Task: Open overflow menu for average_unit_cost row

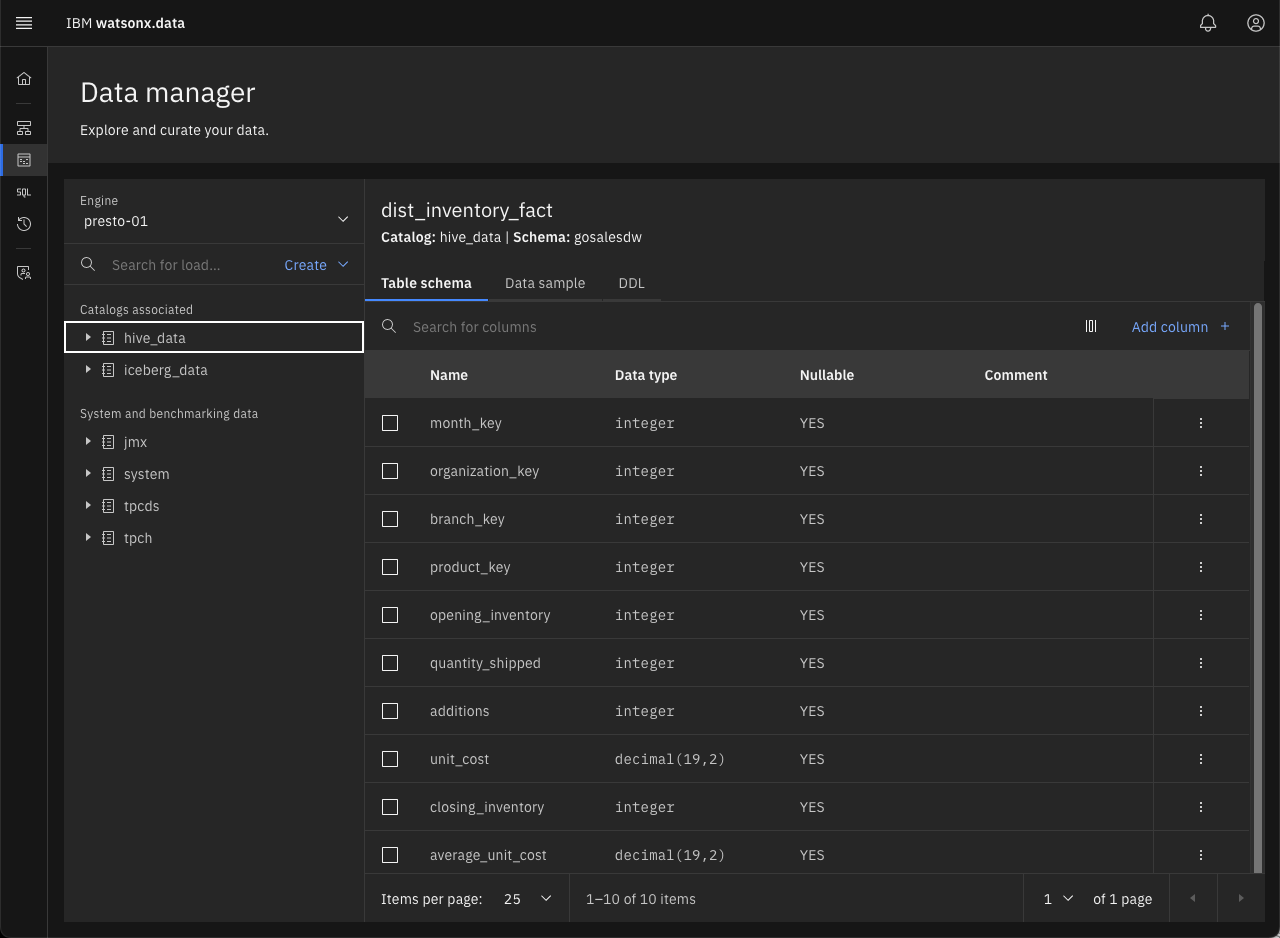Action: point(1201,855)
